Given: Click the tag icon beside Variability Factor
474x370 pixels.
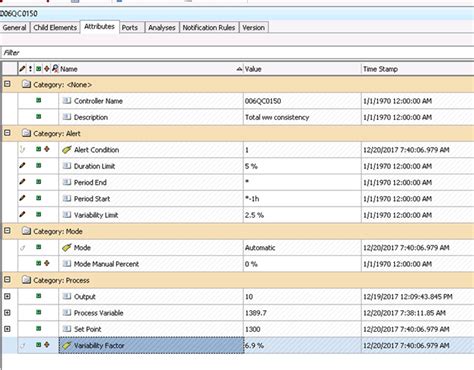Looking at the screenshot, I should [x=67, y=345].
